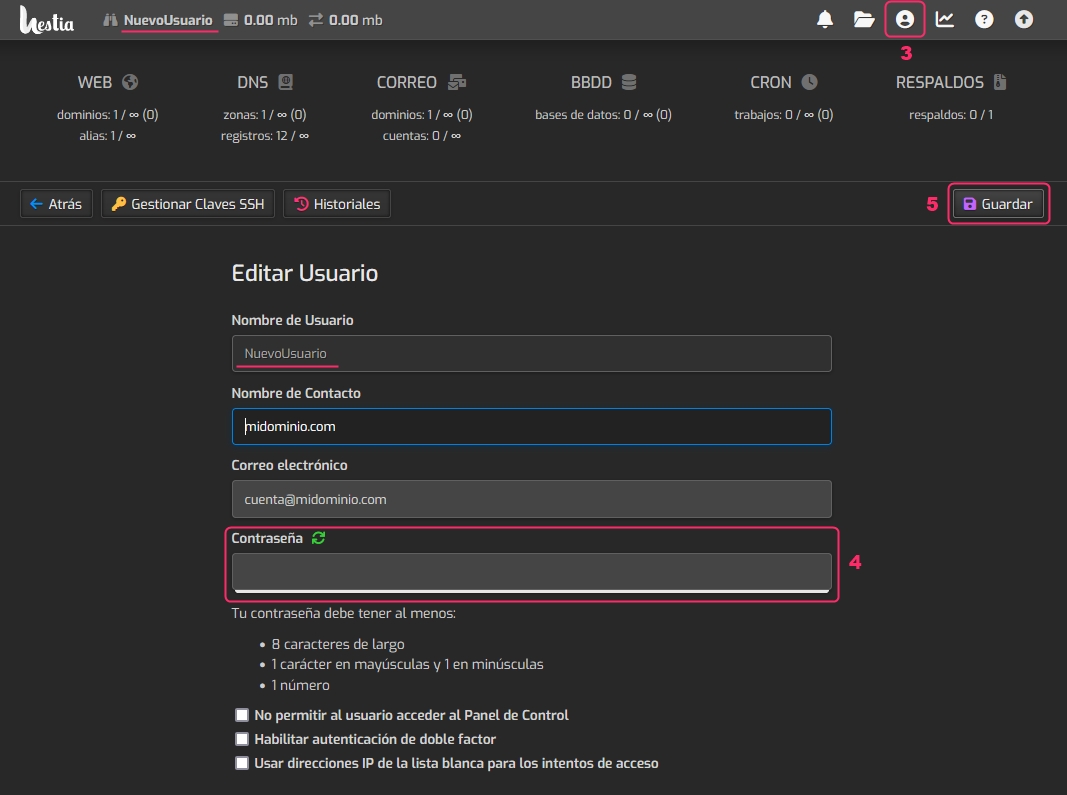Open the statistics chart icon

click(x=945, y=19)
